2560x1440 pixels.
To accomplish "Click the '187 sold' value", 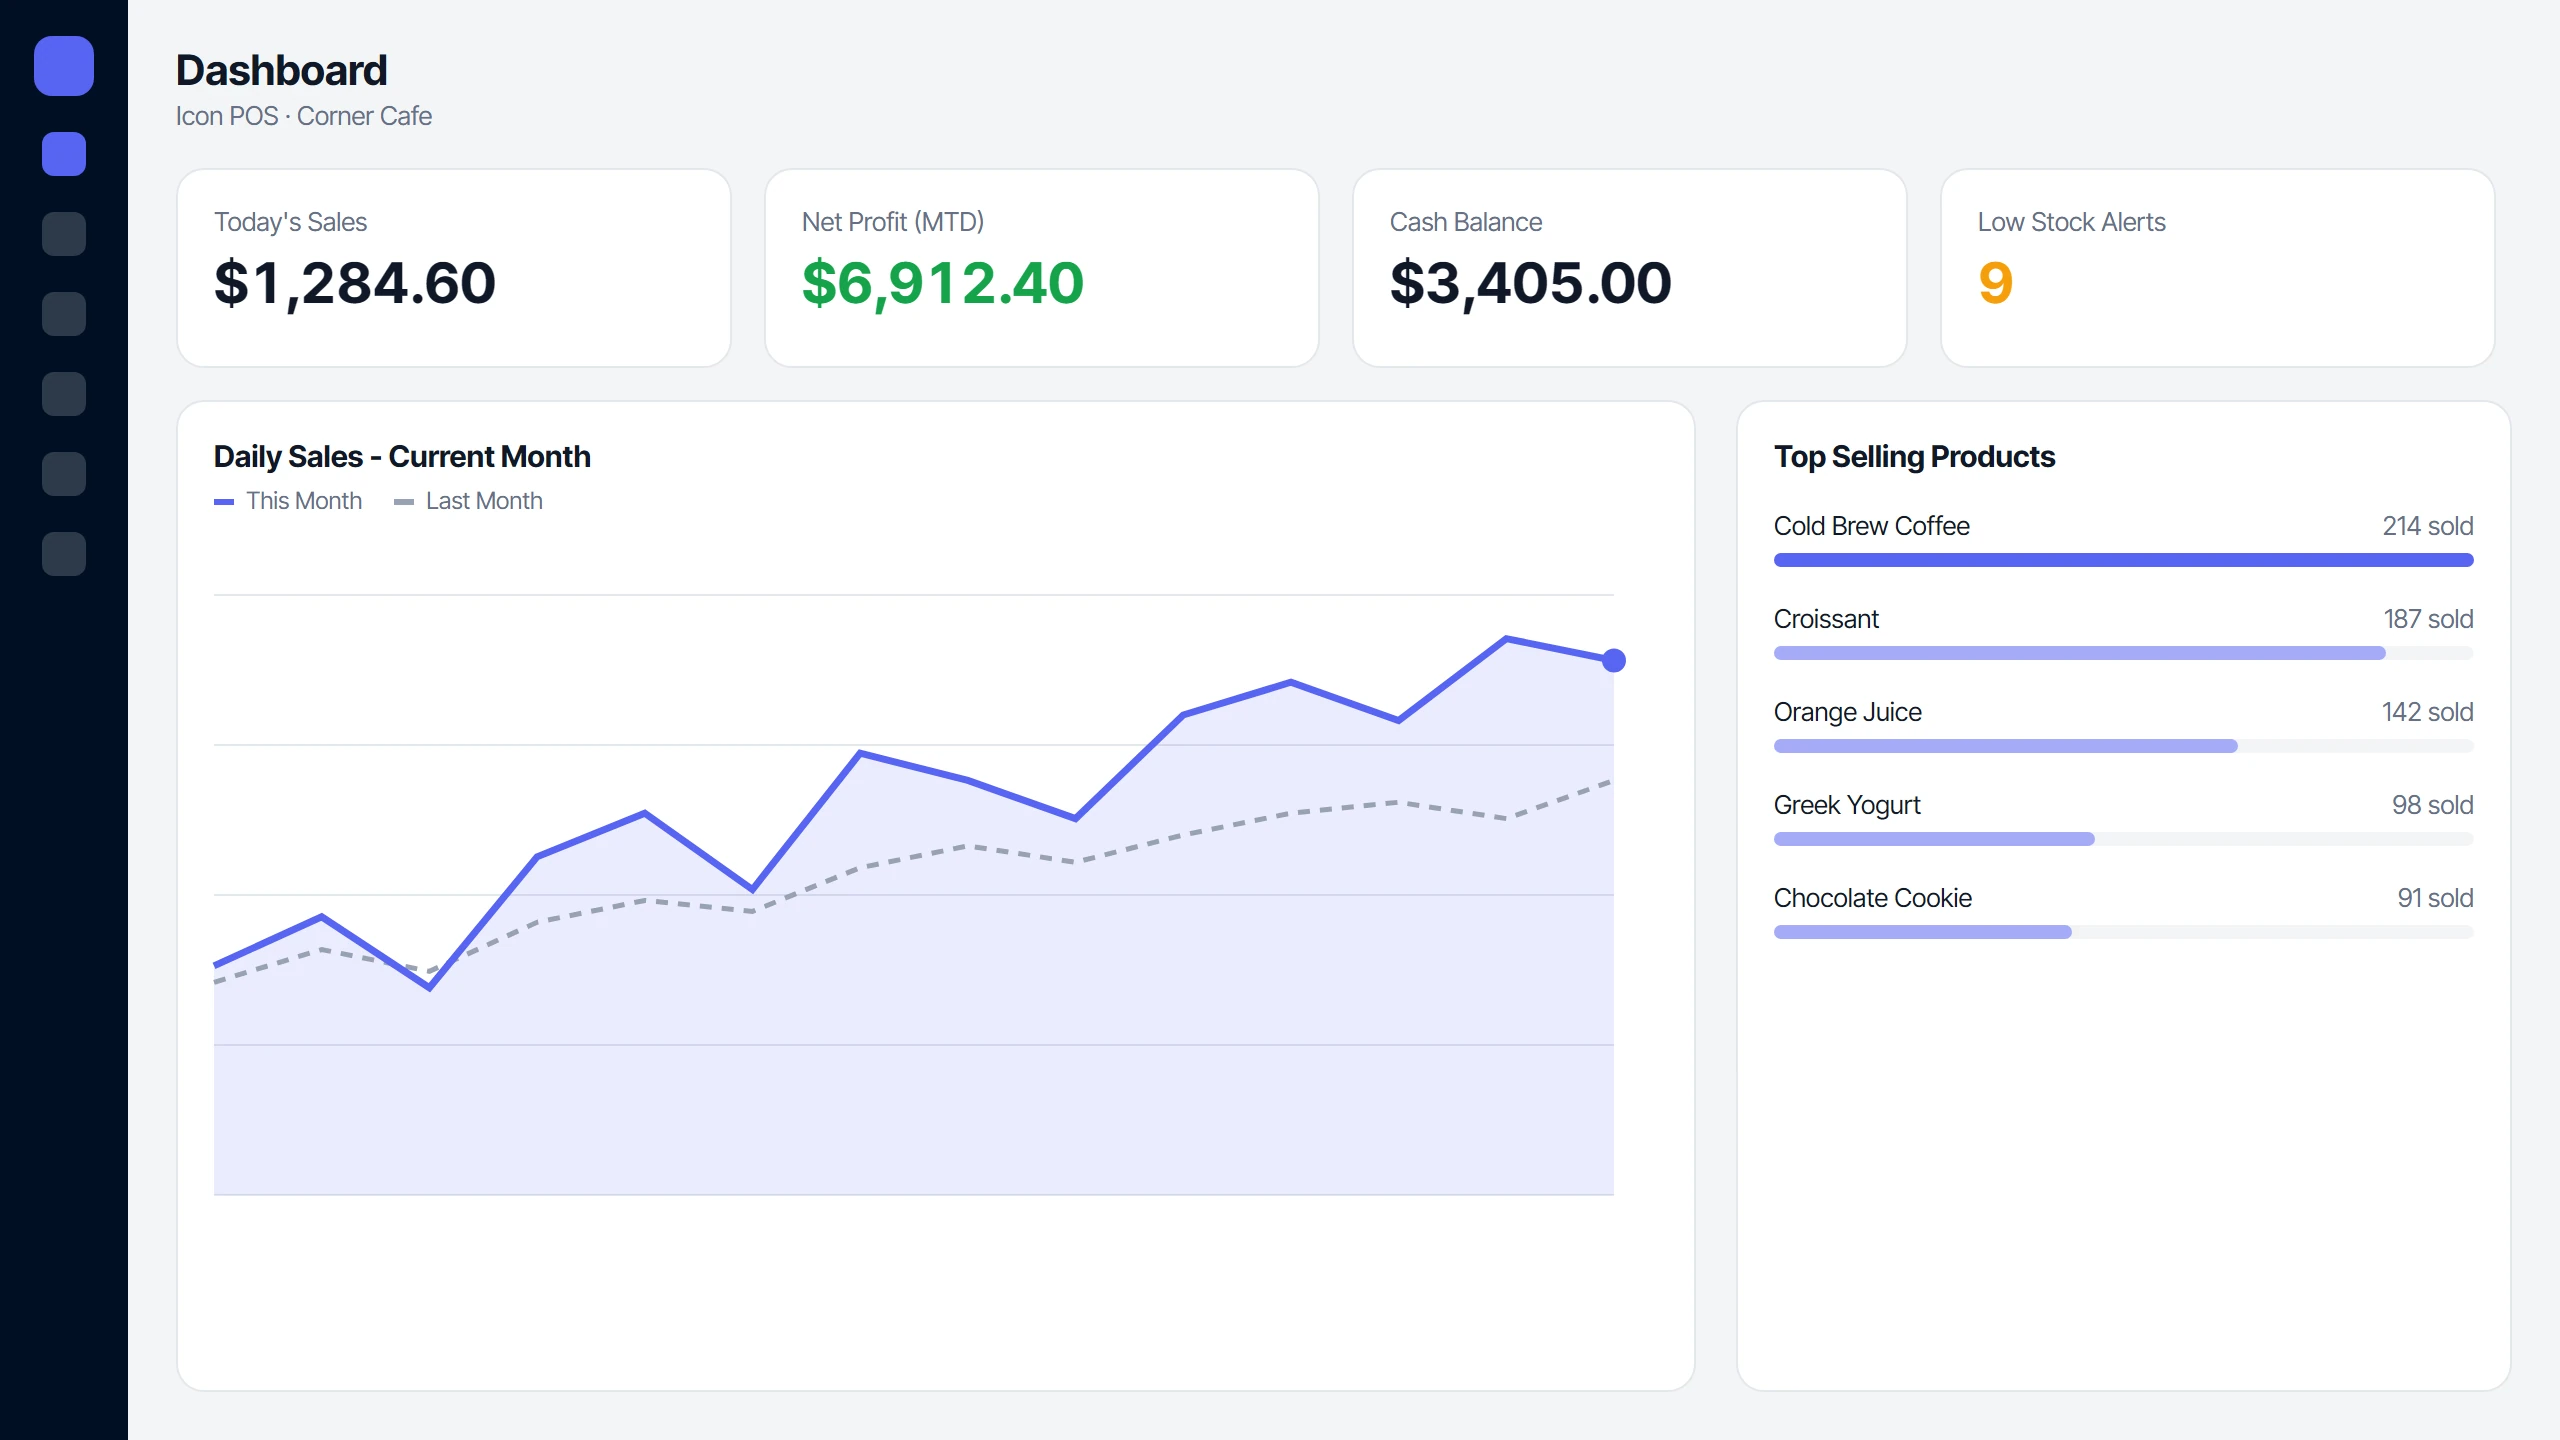I will pyautogui.click(x=2428, y=619).
